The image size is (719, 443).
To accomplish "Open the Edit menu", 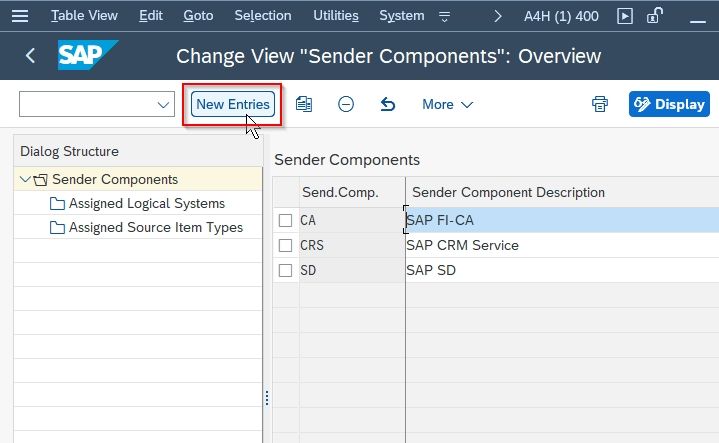I will click(x=151, y=16).
